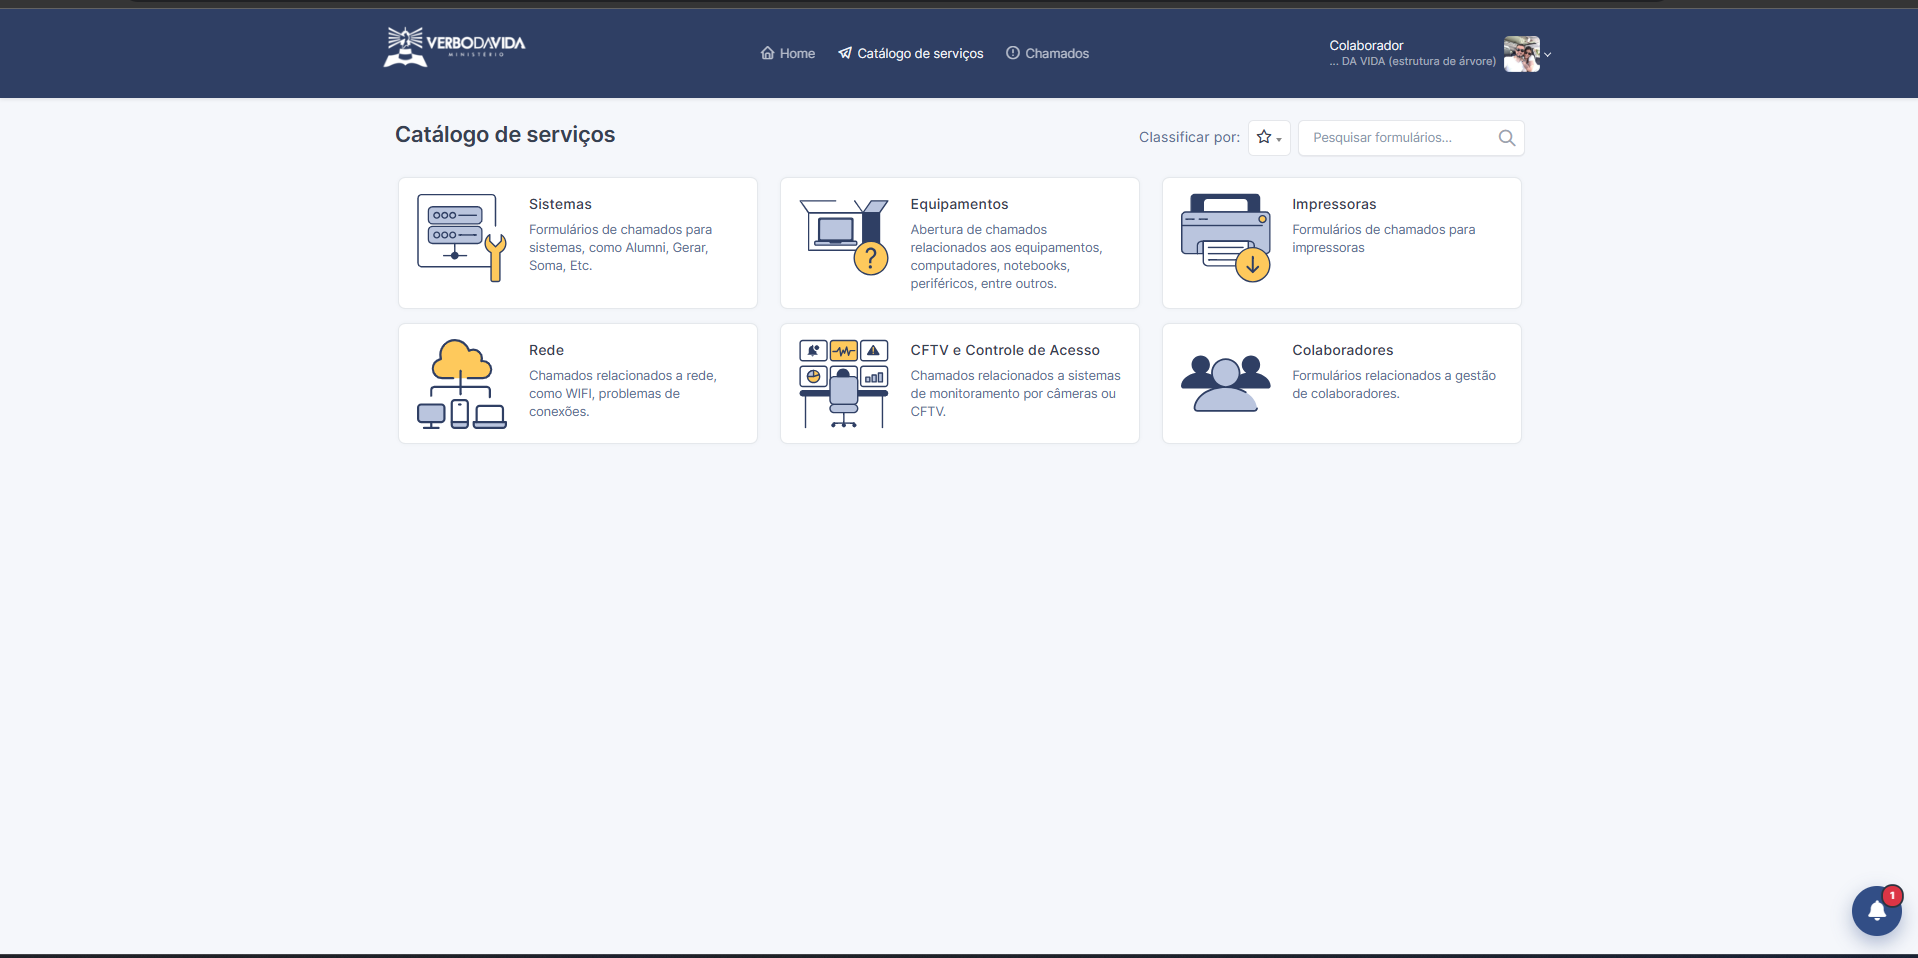1918x958 pixels.
Task: Open the star sort-by dropdown
Action: tap(1269, 138)
